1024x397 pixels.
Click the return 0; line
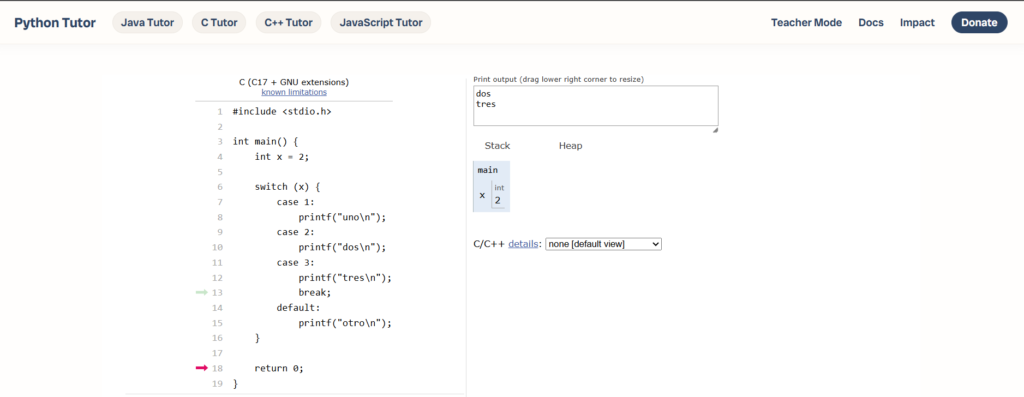click(280, 368)
